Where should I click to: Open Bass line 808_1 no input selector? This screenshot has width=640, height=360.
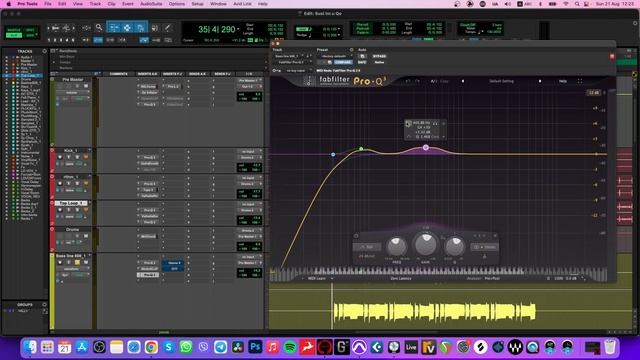pos(249,257)
